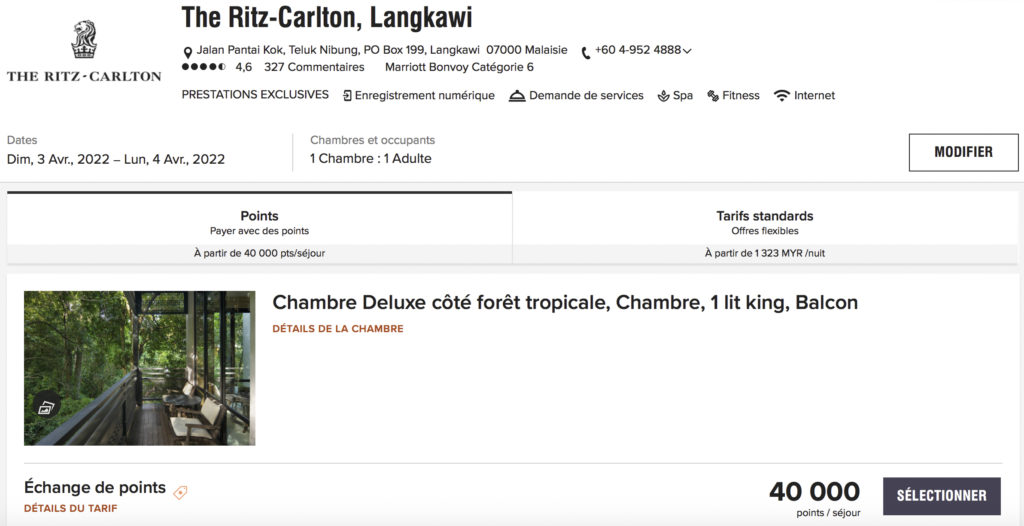This screenshot has width=1024, height=526.
Task: Click the phone icon next to number
Action: pos(586,52)
